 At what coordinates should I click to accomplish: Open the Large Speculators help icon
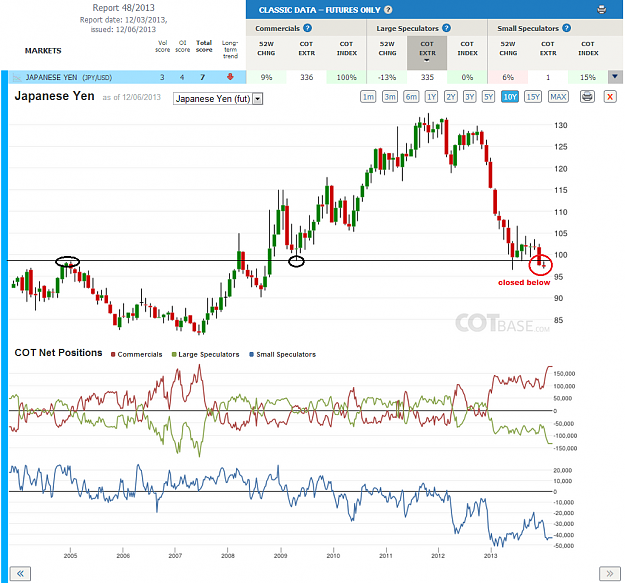(x=446, y=28)
